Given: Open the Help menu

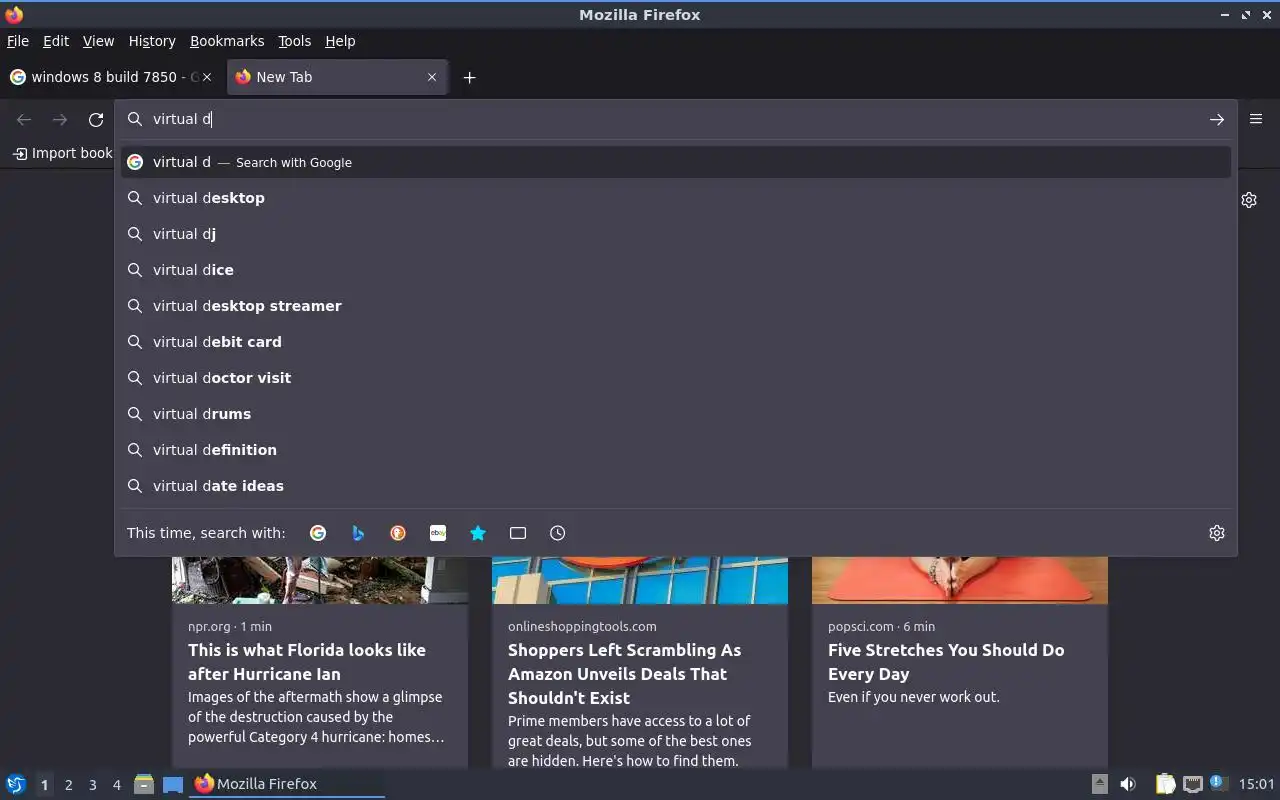Looking at the screenshot, I should pos(340,41).
